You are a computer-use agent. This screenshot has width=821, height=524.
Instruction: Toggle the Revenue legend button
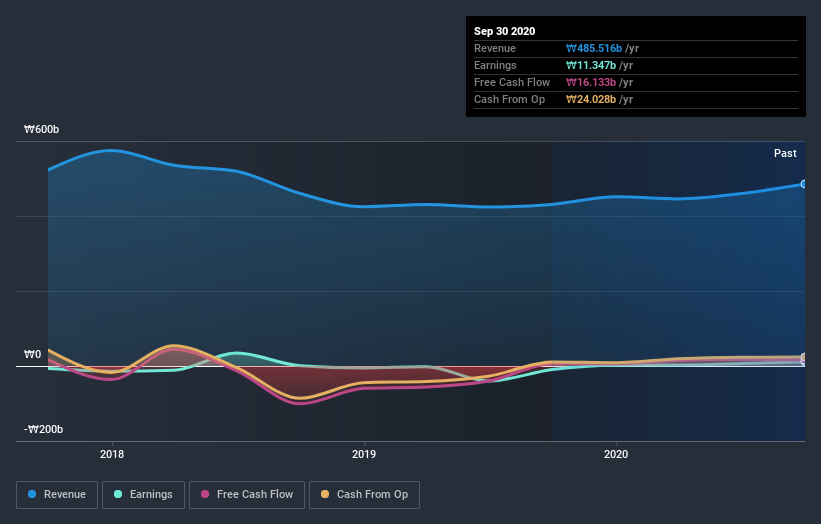[x=57, y=495]
